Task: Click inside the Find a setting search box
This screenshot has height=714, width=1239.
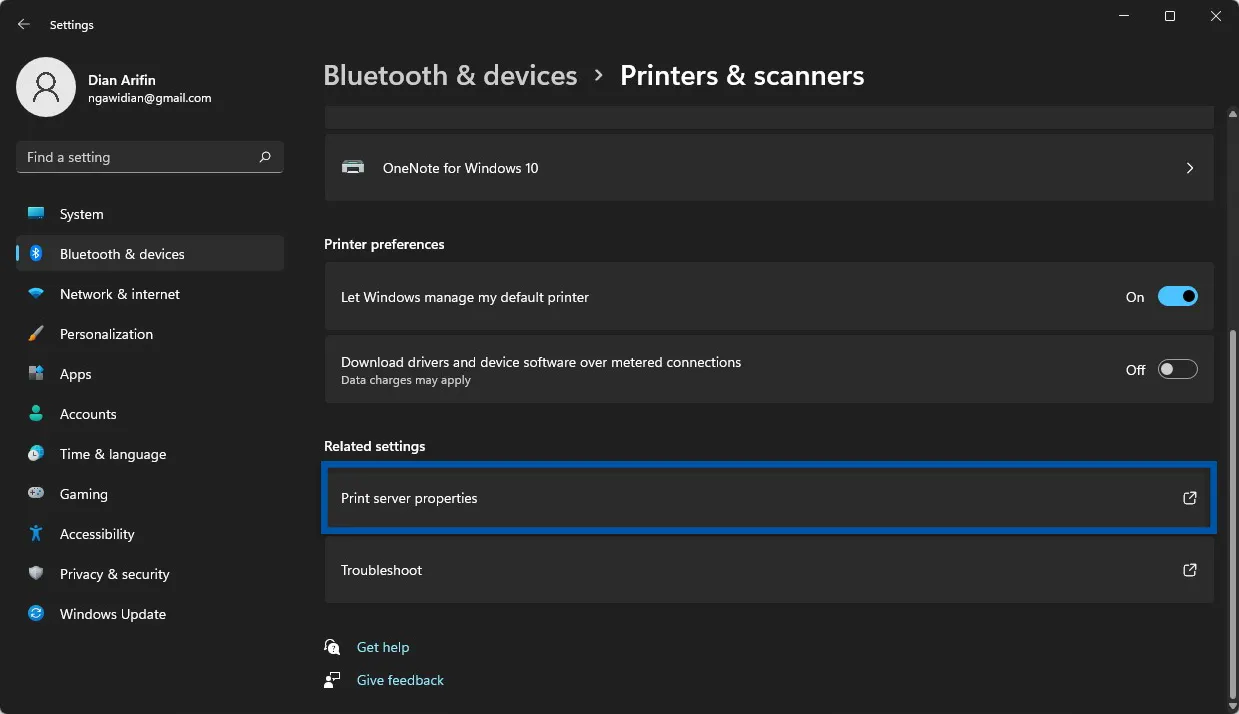Action: pyautogui.click(x=140, y=157)
